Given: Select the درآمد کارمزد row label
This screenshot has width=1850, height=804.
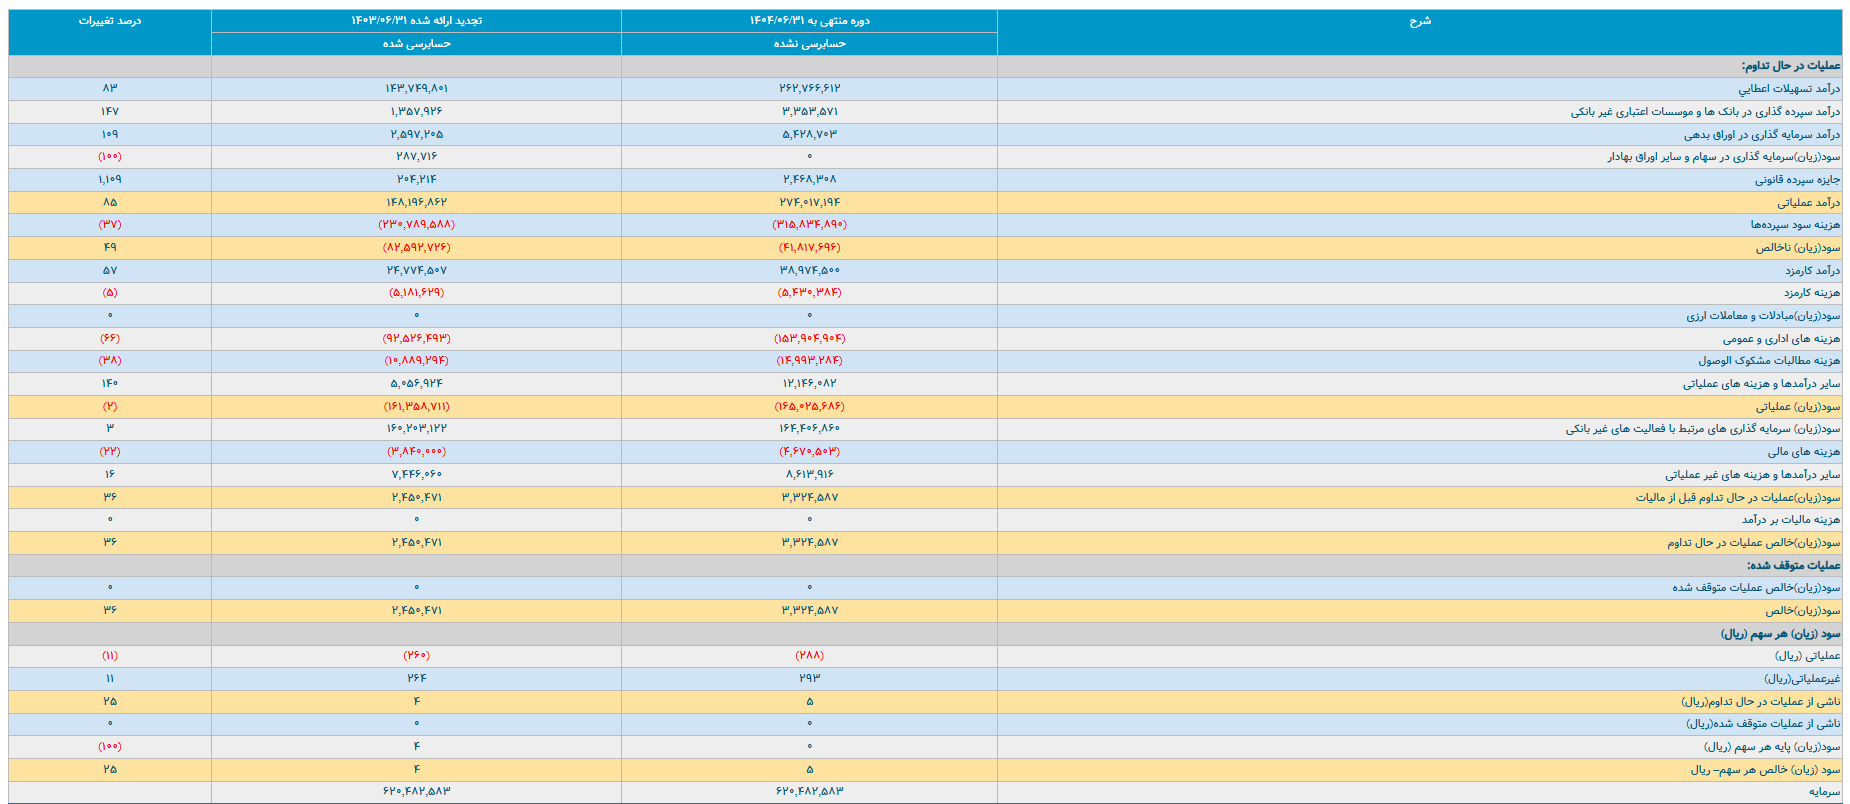Looking at the screenshot, I should coord(1812,271).
